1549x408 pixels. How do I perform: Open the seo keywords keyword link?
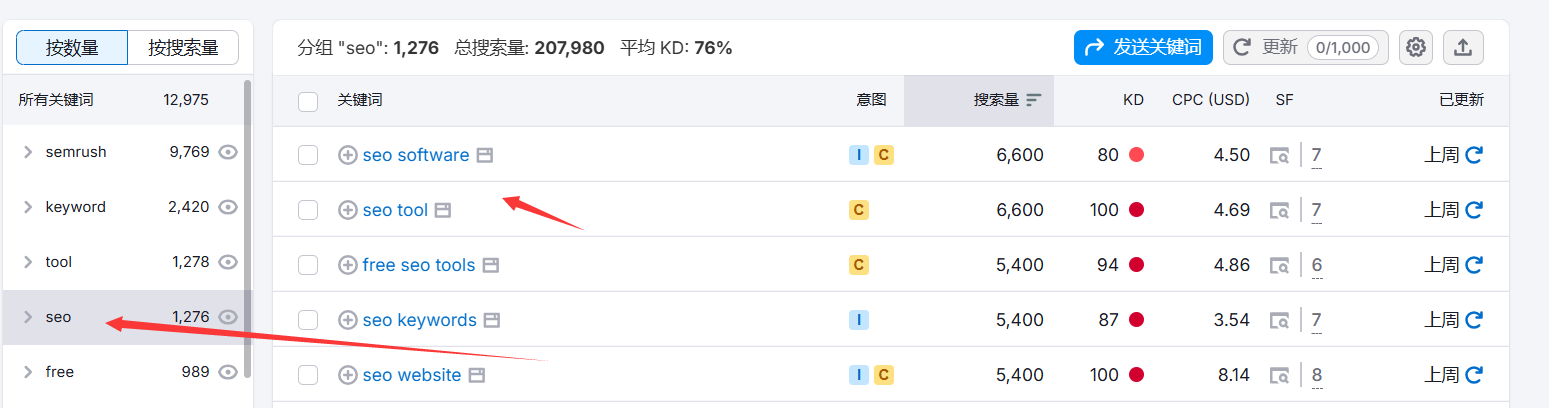click(419, 320)
